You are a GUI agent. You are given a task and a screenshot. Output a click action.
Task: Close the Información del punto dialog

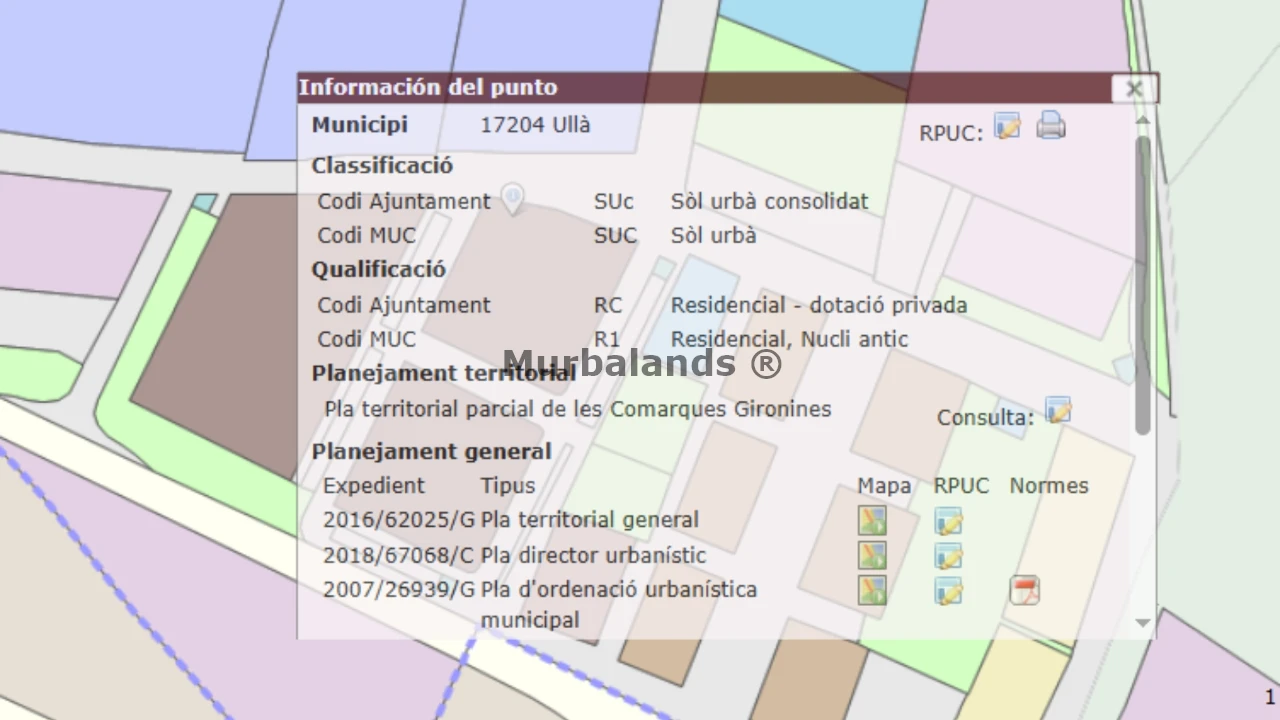[x=1133, y=89]
